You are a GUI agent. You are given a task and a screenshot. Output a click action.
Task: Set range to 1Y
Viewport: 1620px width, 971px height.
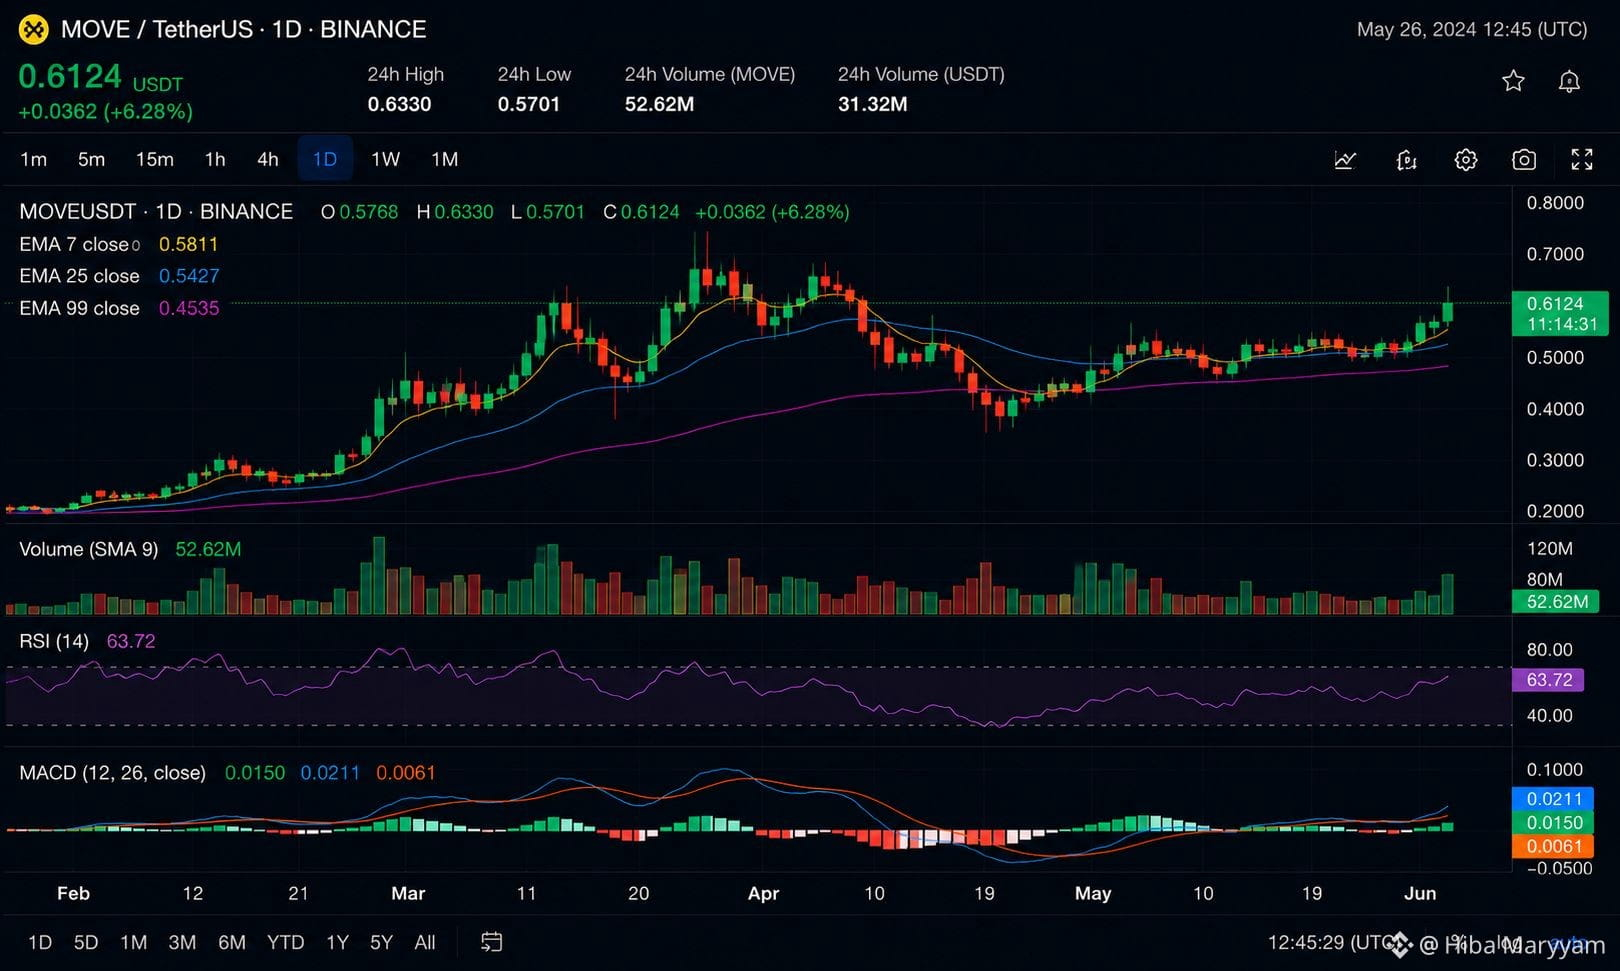[337, 942]
